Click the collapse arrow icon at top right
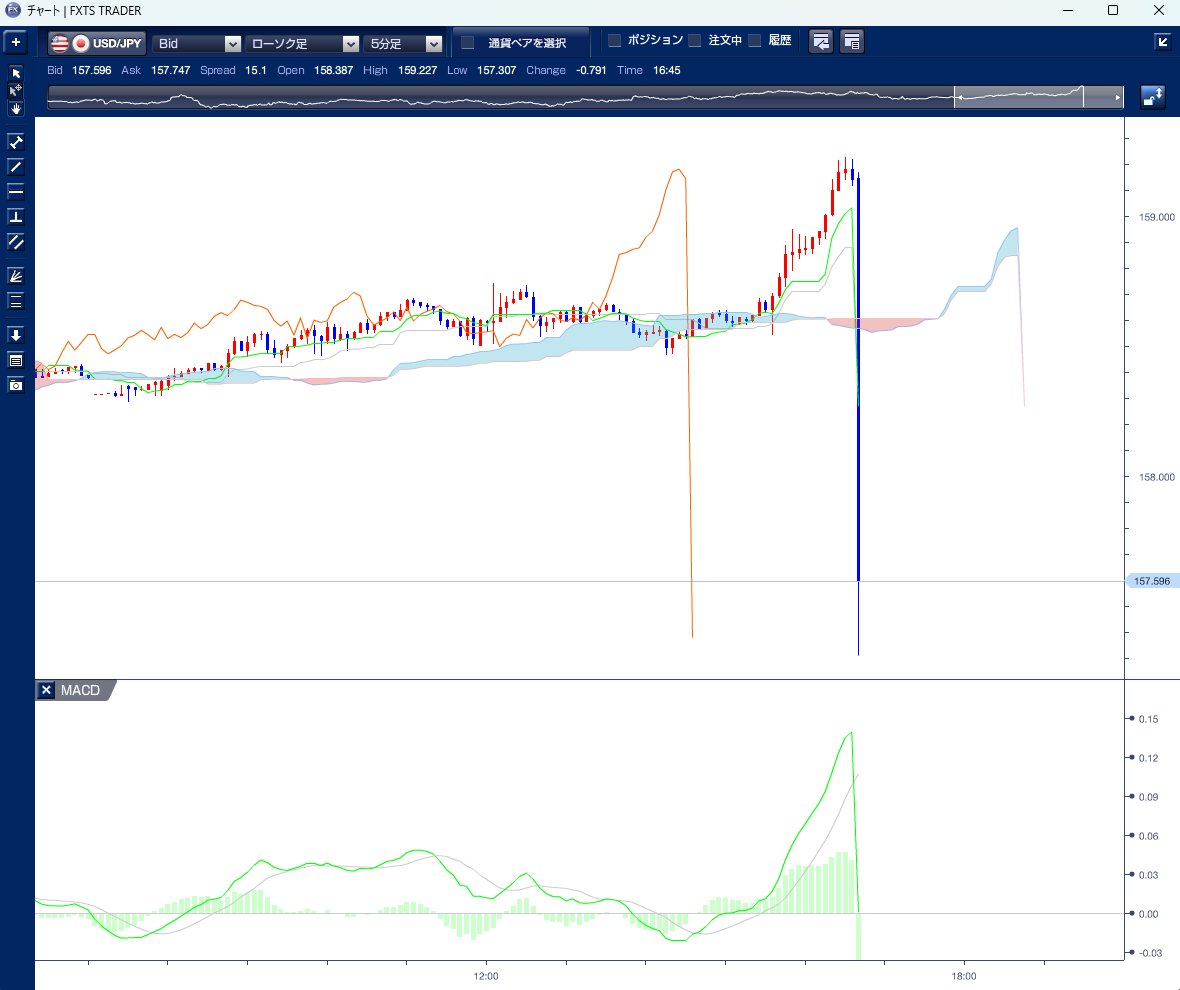Viewport: 1180px width, 990px height. pos(1162,41)
